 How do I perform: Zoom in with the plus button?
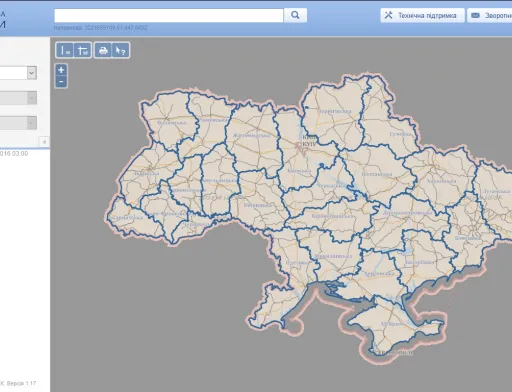point(61,70)
